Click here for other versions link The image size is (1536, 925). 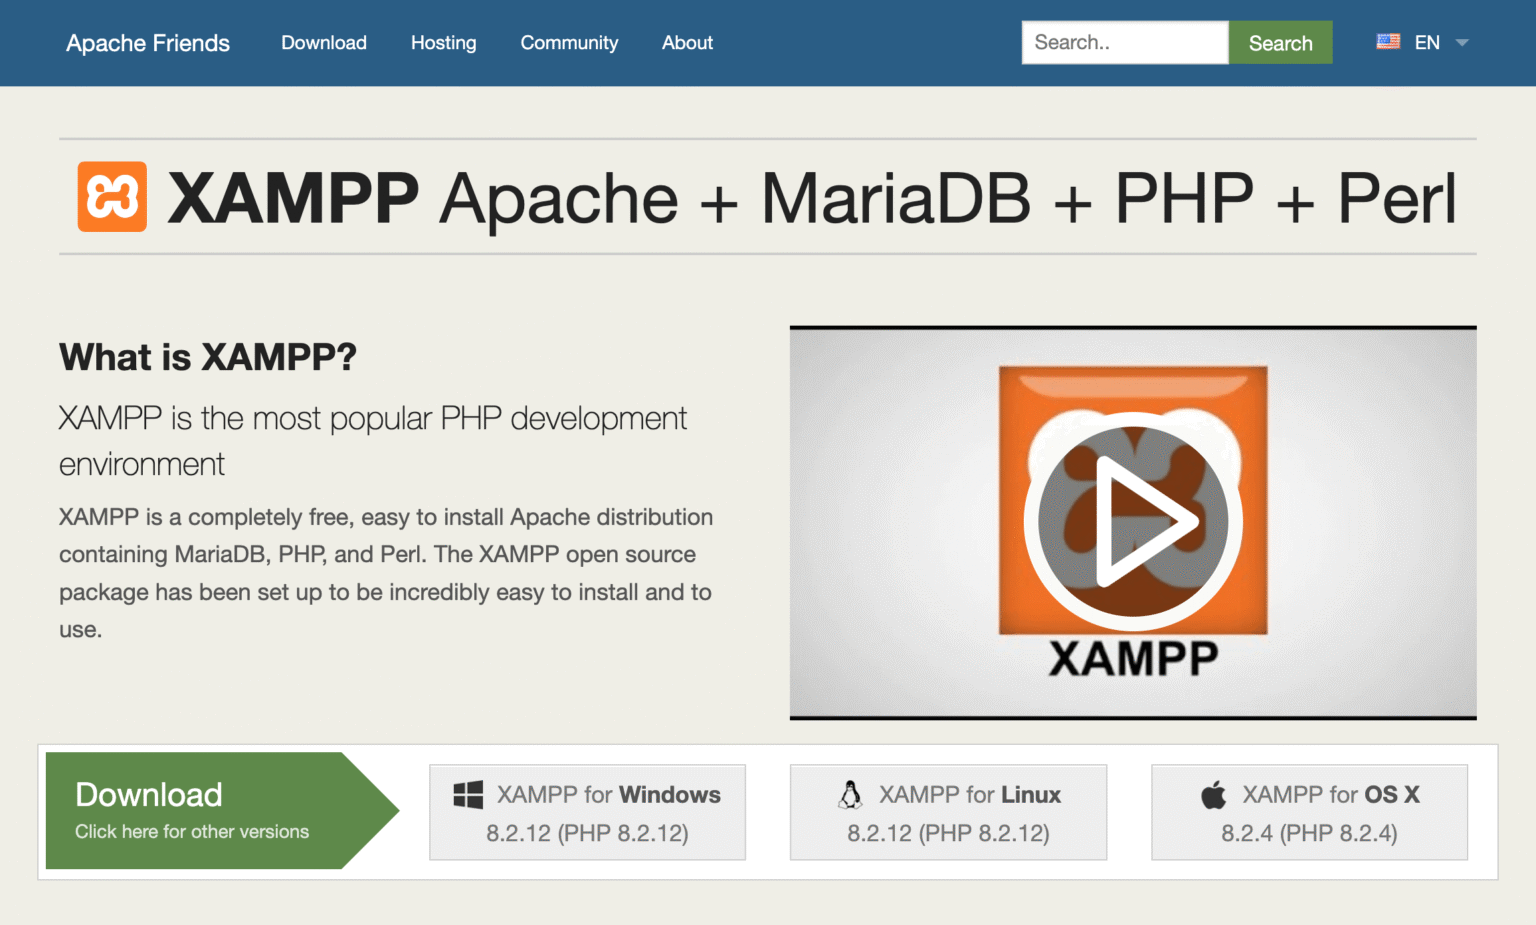(191, 831)
